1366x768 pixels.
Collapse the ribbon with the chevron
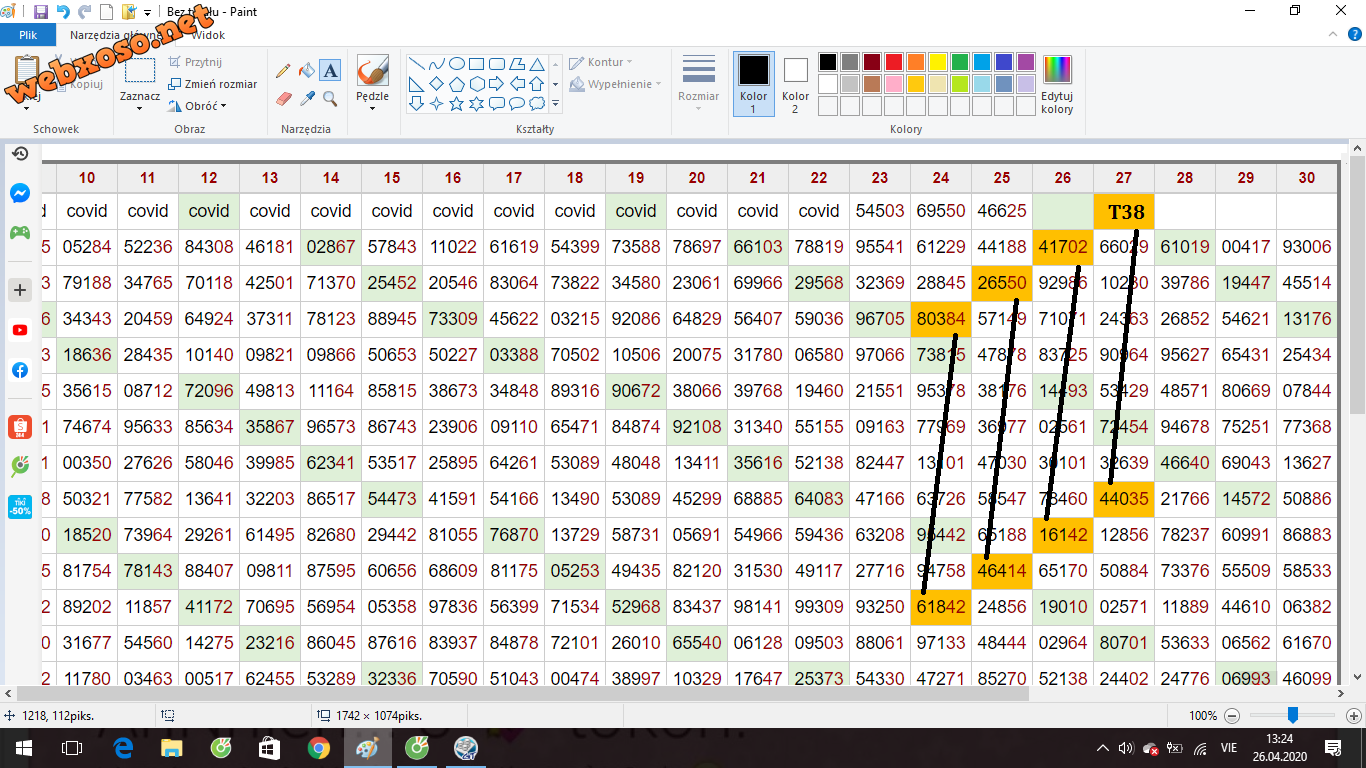pyautogui.click(x=1331, y=35)
